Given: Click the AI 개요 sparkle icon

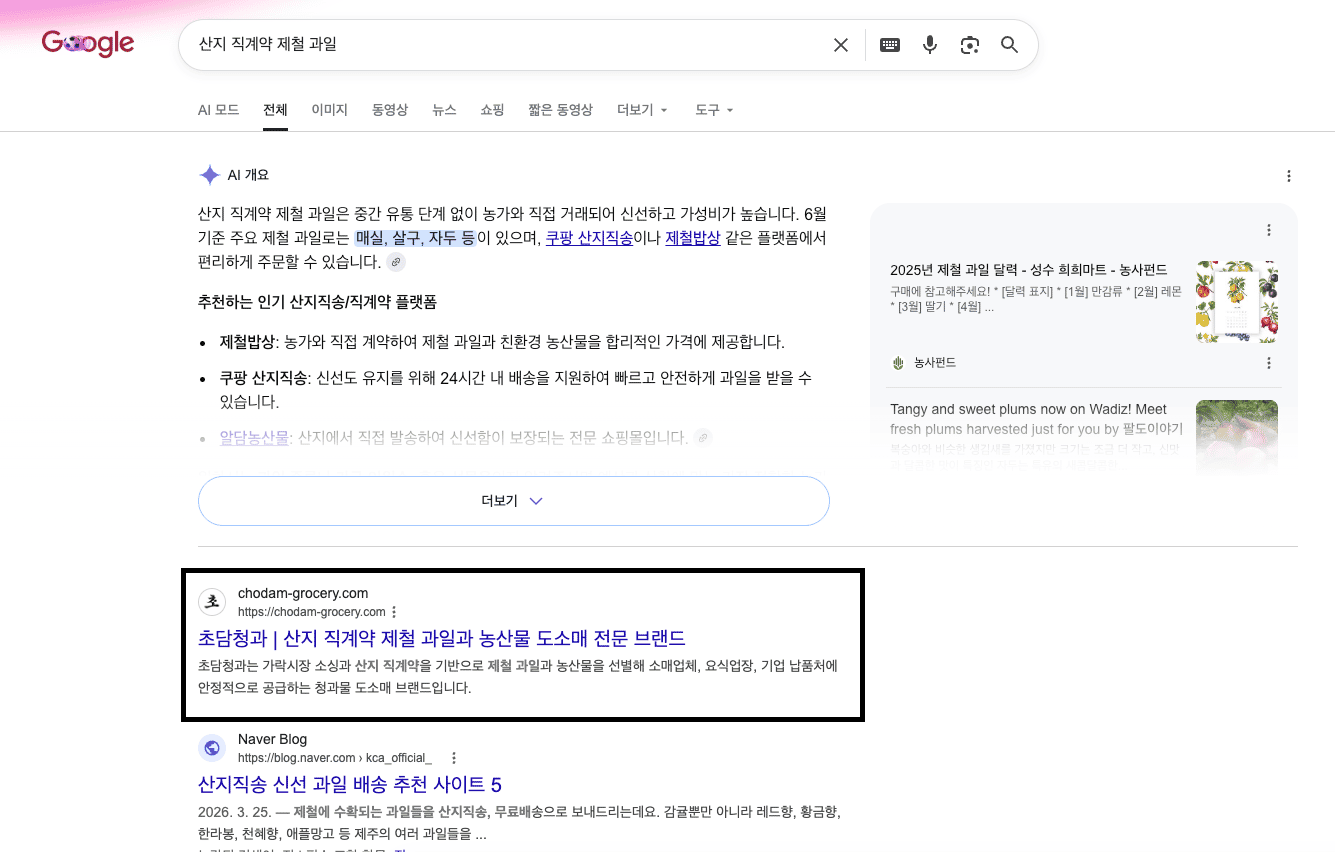Looking at the screenshot, I should coord(209,175).
